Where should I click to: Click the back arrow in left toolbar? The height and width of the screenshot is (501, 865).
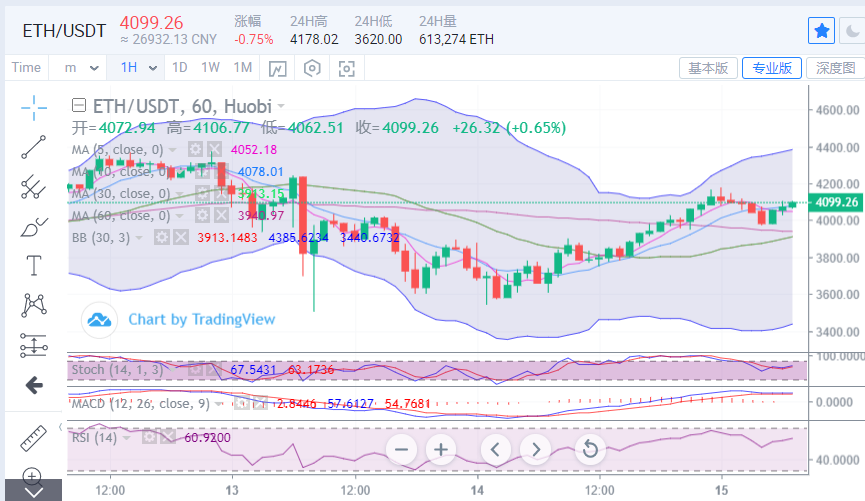[34, 385]
